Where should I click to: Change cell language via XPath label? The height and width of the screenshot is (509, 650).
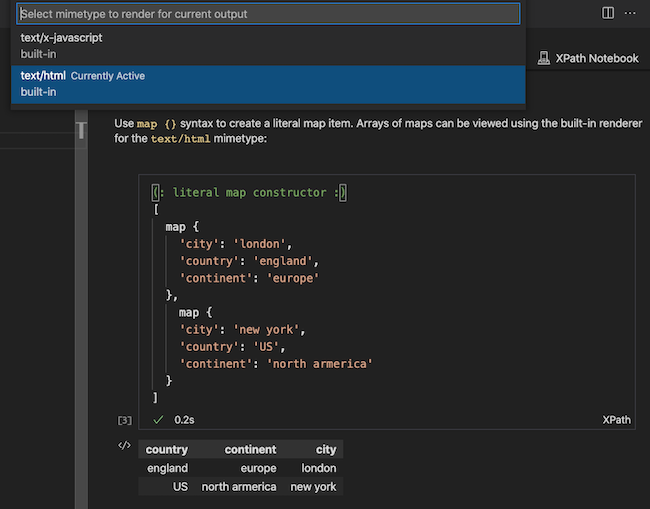616,420
